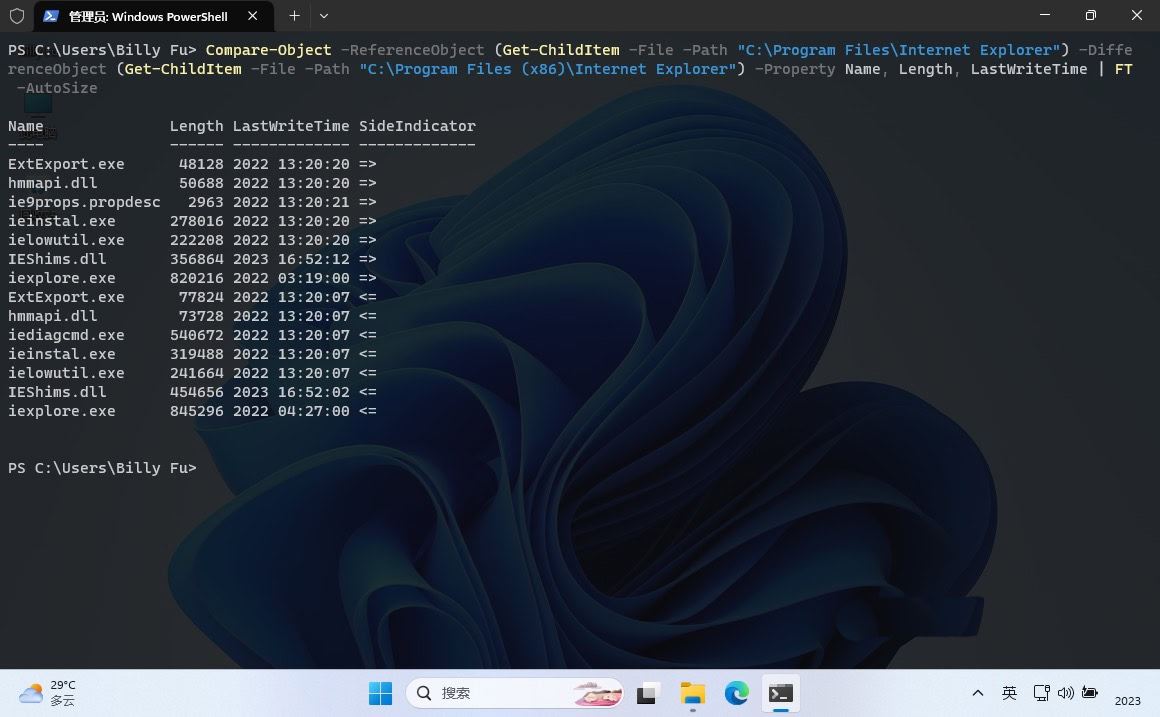Open the volume control from the system tray
The image size is (1160, 717).
pos(1065,693)
